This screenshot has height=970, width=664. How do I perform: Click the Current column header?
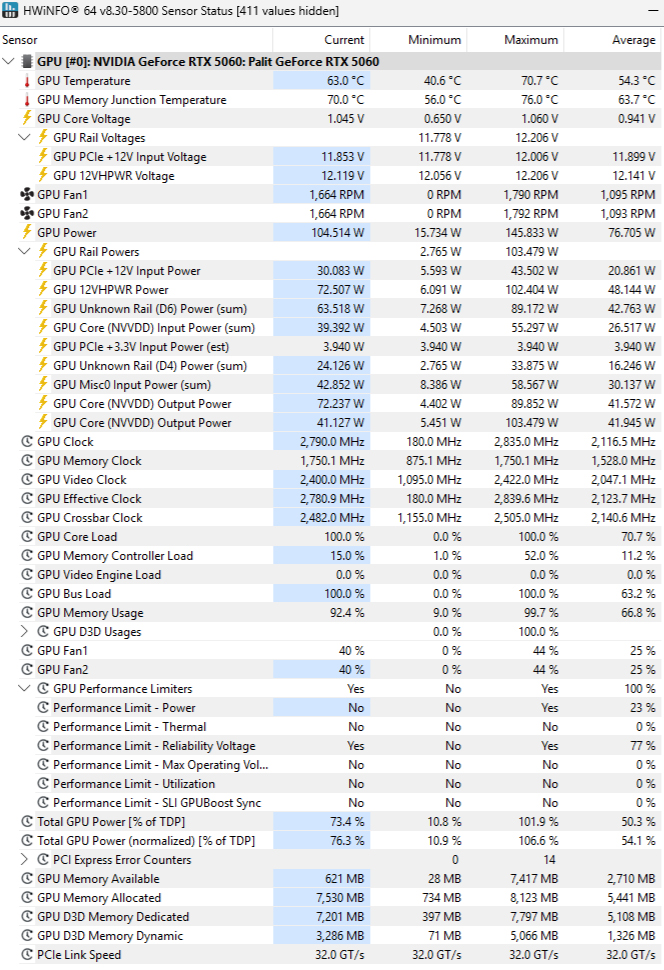coord(321,40)
